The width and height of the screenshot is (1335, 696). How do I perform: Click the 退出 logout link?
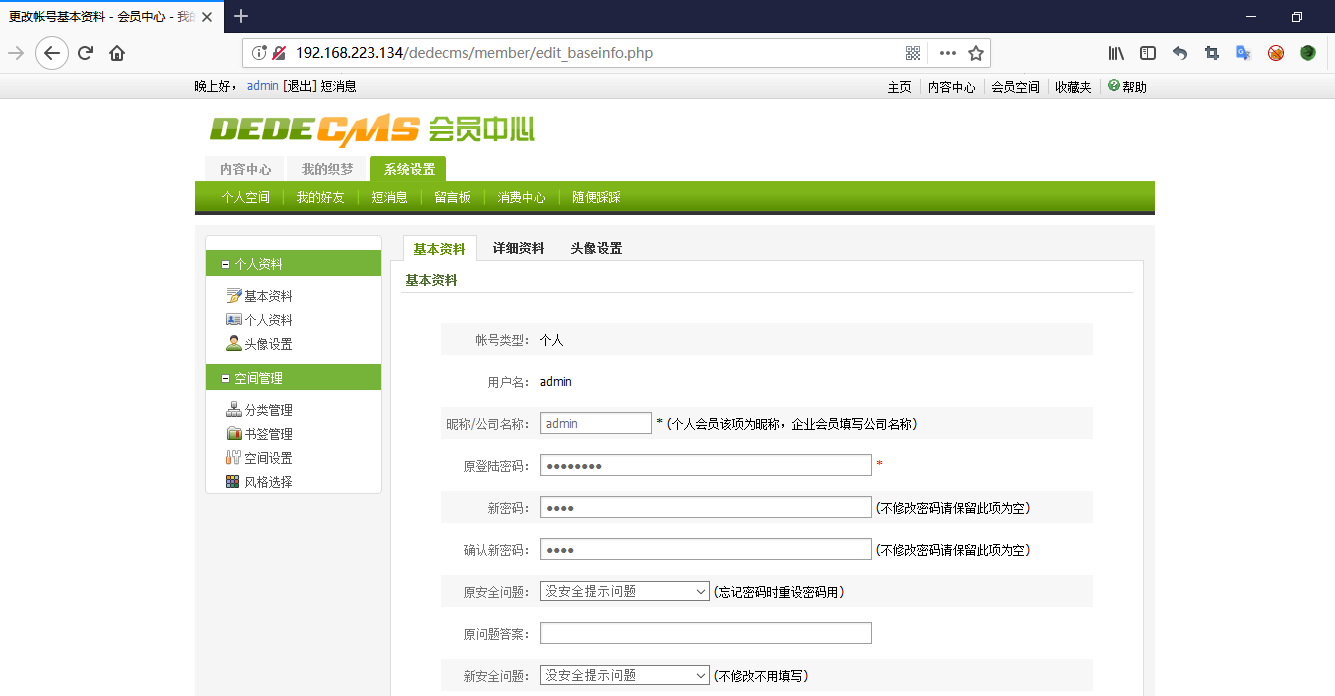pos(299,86)
